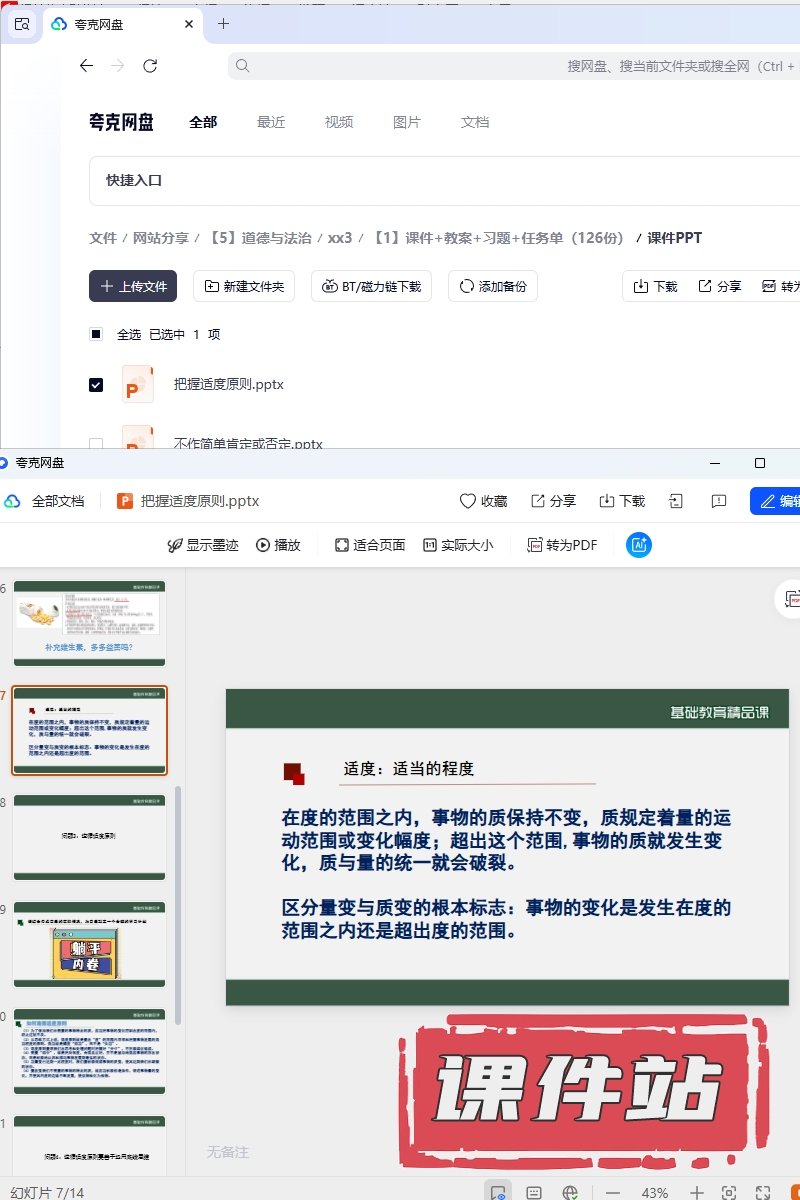Select slide 9 thumbnail in the slide panel
The image size is (800, 1200).
click(x=89, y=944)
